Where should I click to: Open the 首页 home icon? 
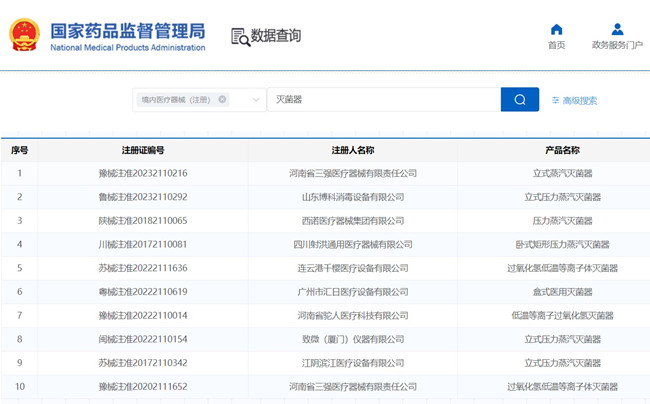pyautogui.click(x=556, y=30)
